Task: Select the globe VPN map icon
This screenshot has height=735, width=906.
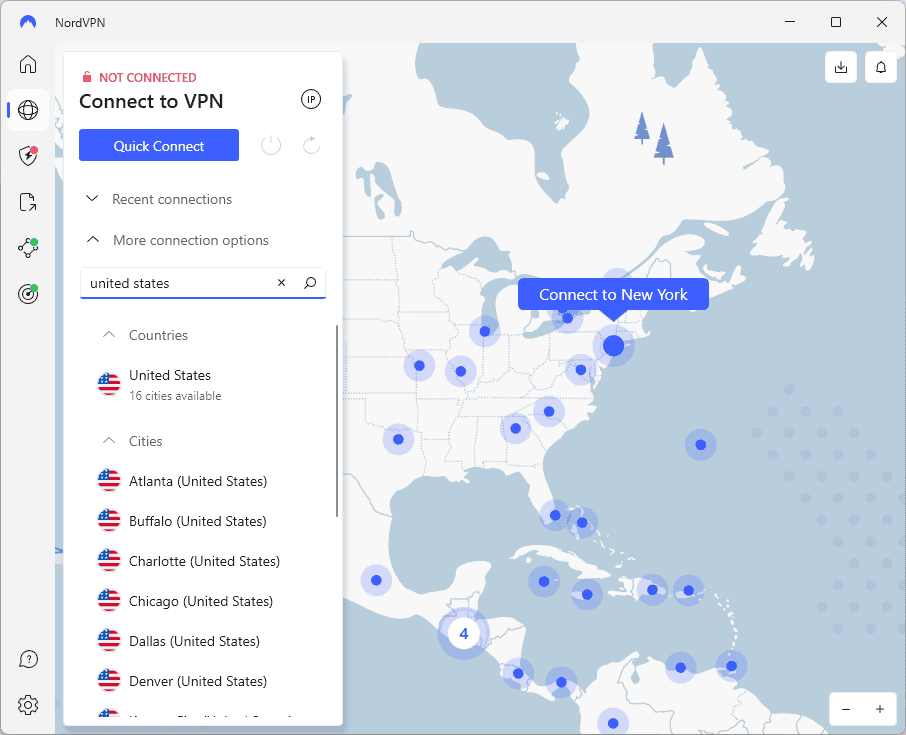Action: 28,110
